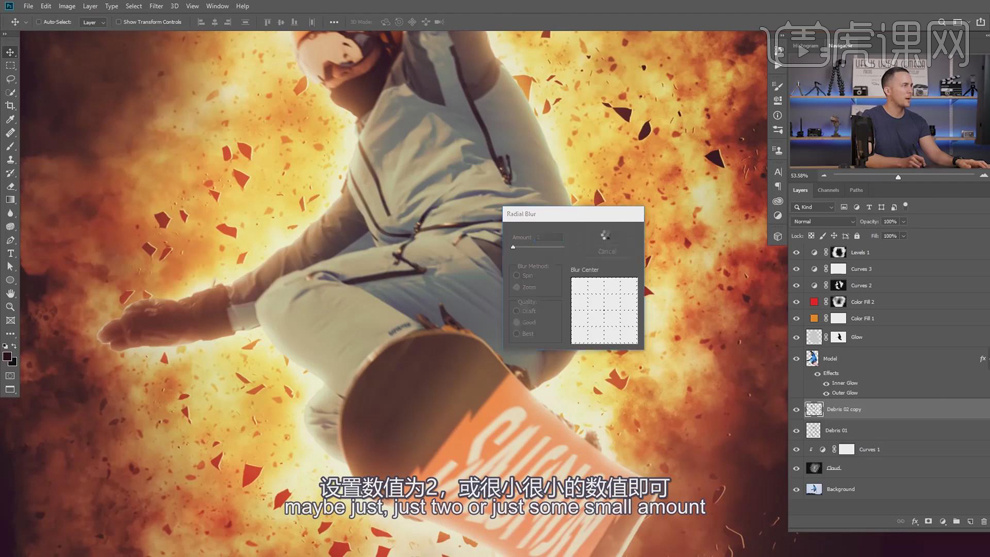Select Zoom blur method radio

pyautogui.click(x=516, y=287)
